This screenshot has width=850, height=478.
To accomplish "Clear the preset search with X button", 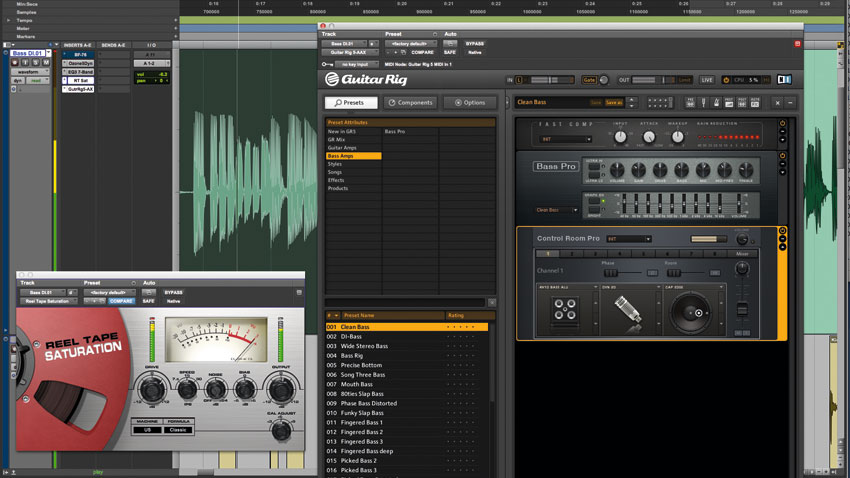I will [492, 302].
